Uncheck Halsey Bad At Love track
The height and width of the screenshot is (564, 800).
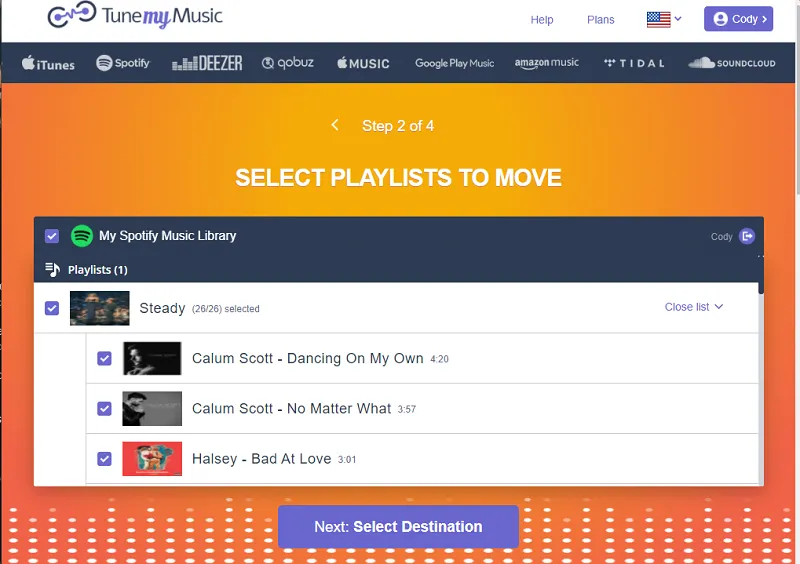(x=105, y=458)
